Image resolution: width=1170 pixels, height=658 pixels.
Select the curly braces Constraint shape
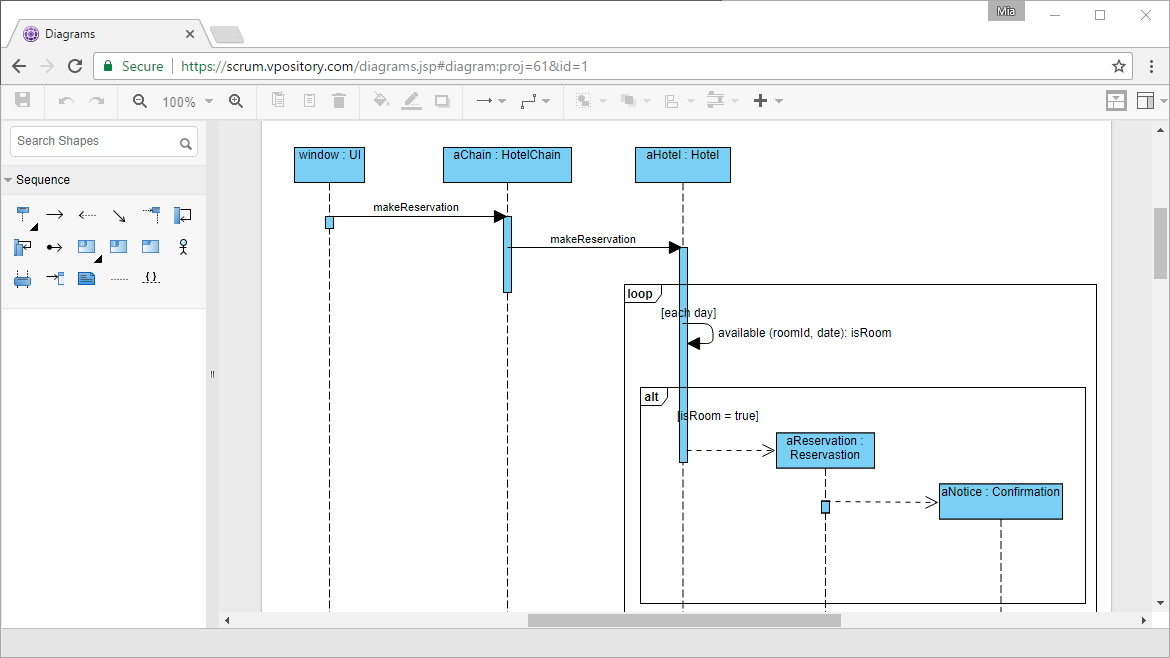(x=151, y=278)
